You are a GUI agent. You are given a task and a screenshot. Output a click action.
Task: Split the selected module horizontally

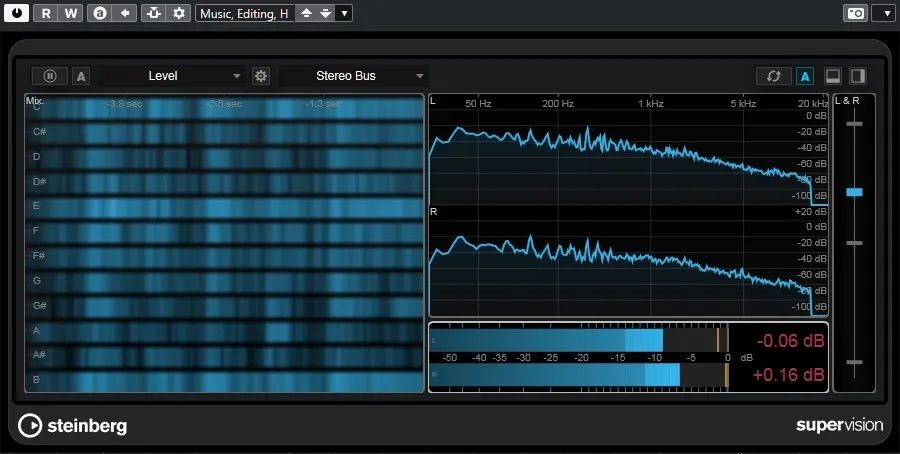(833, 76)
